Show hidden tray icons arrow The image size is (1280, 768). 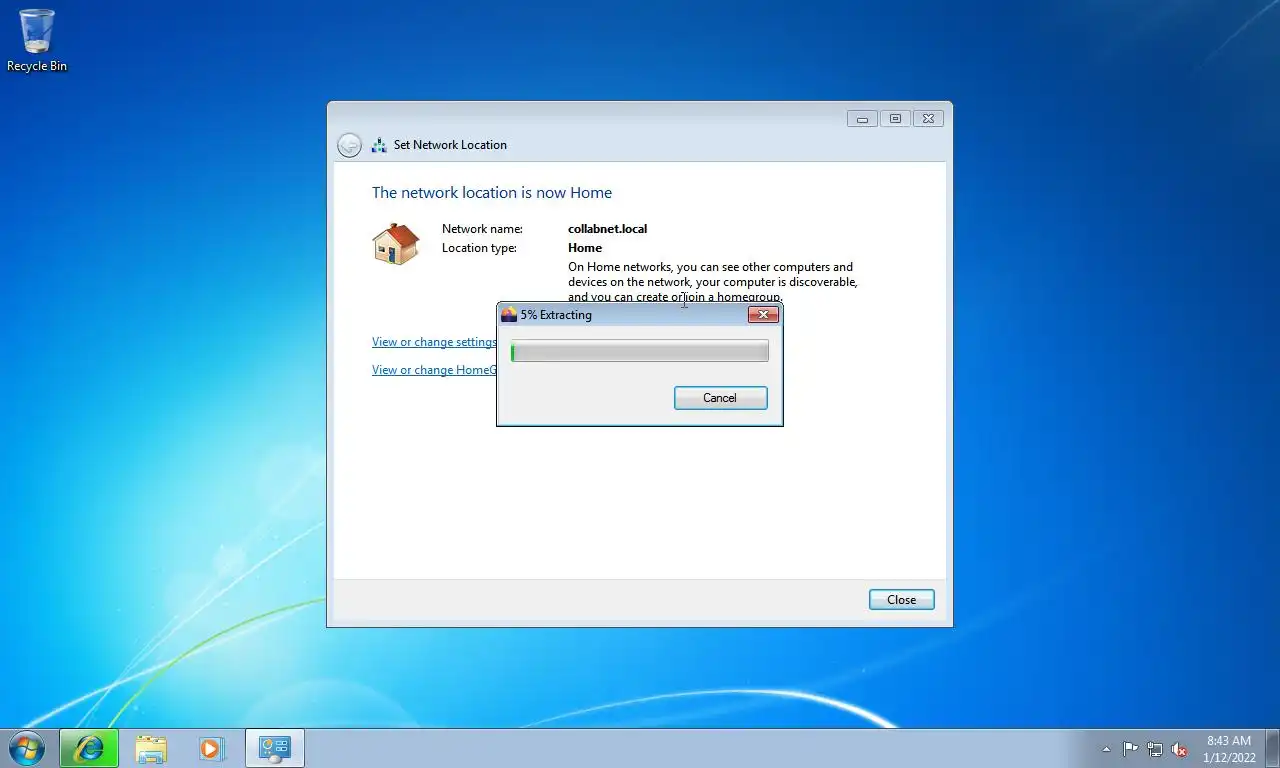click(x=1106, y=749)
